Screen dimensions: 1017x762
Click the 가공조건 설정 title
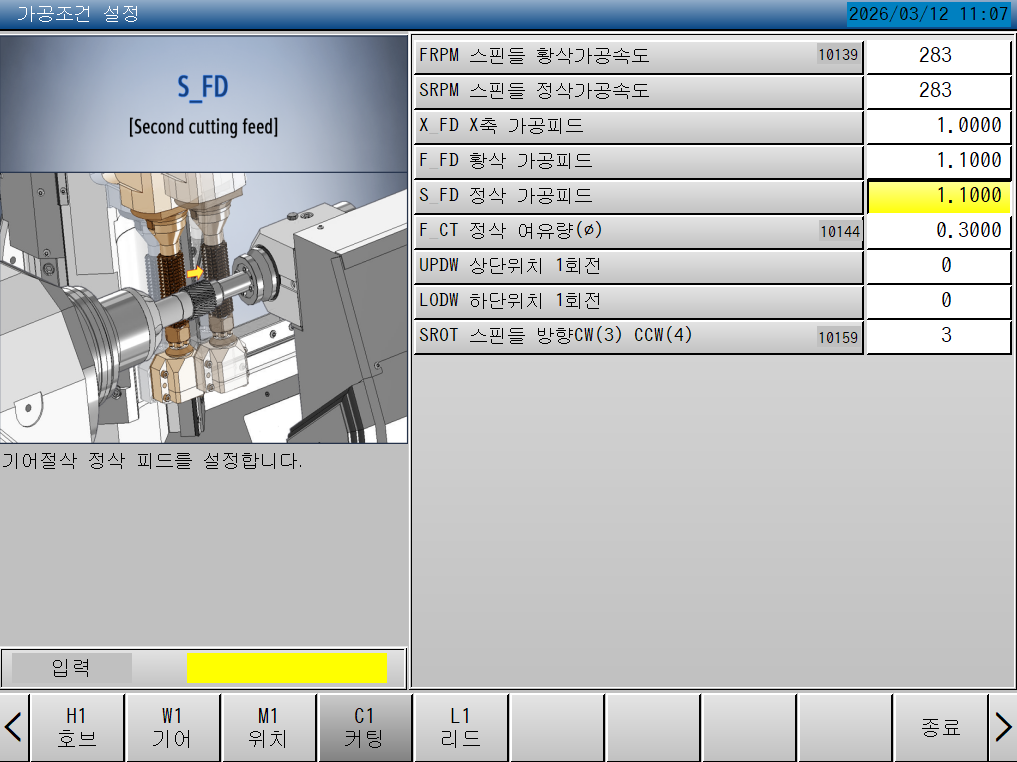click(x=78, y=14)
